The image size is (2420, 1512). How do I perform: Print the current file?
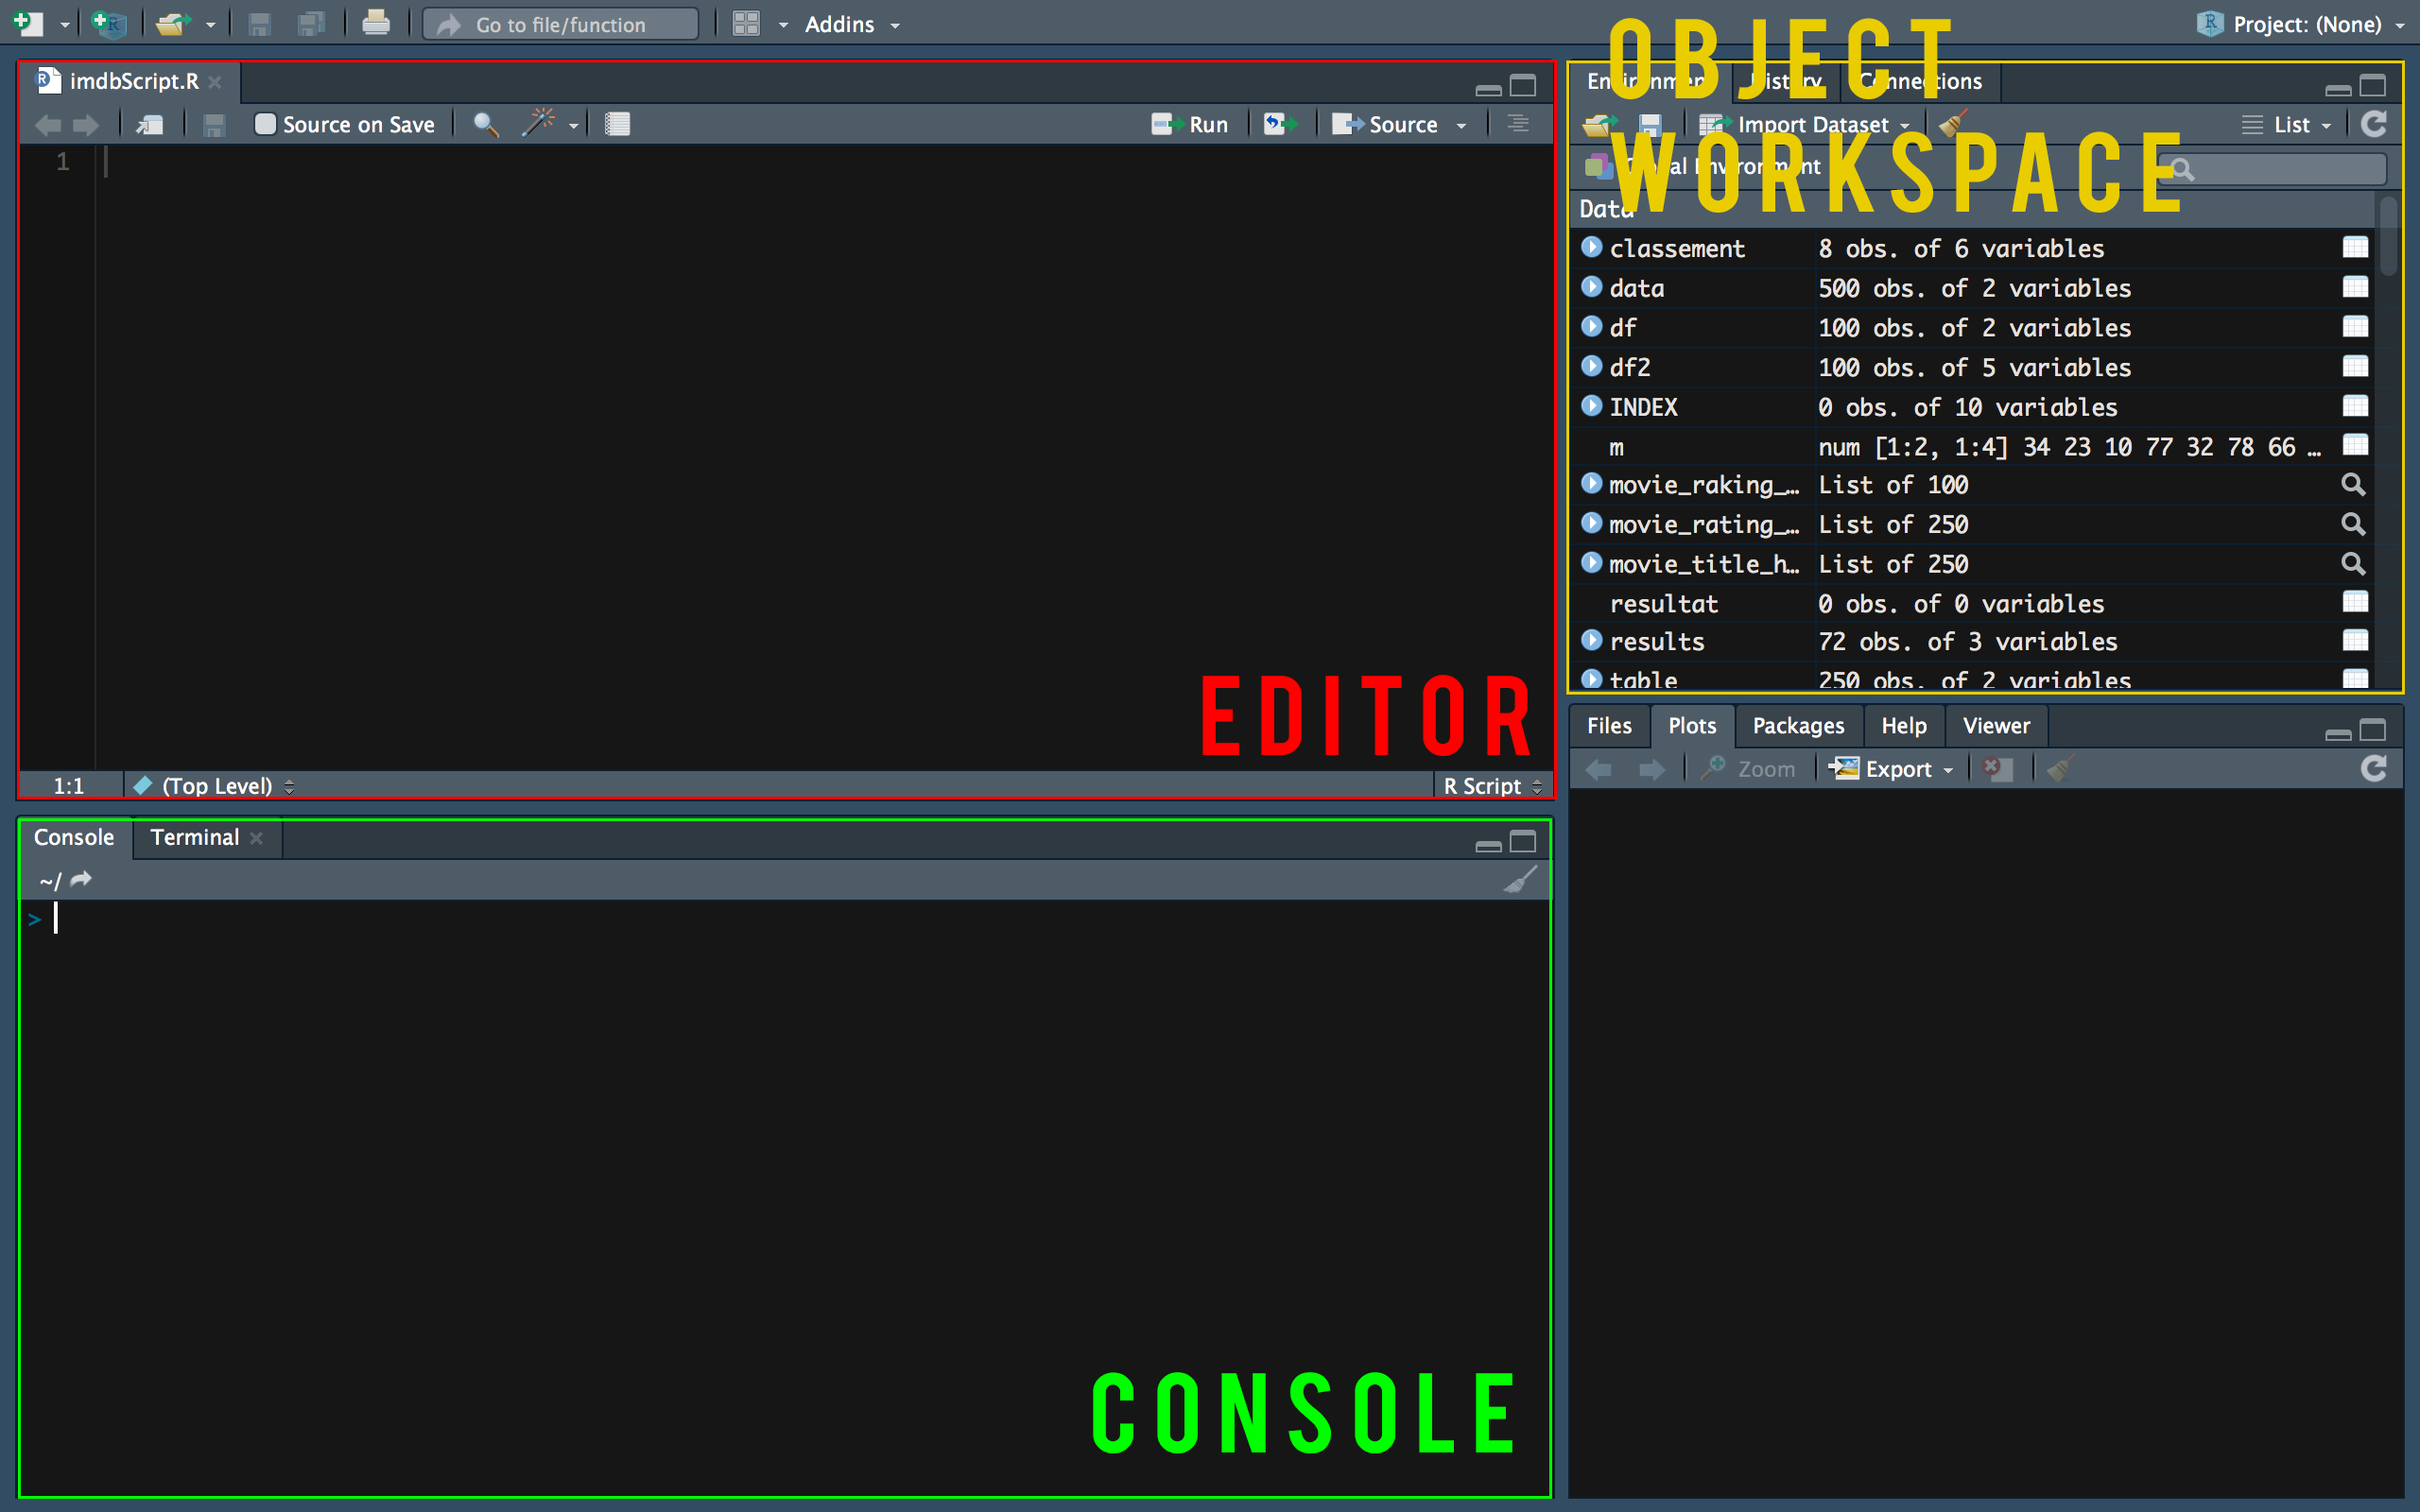click(377, 23)
